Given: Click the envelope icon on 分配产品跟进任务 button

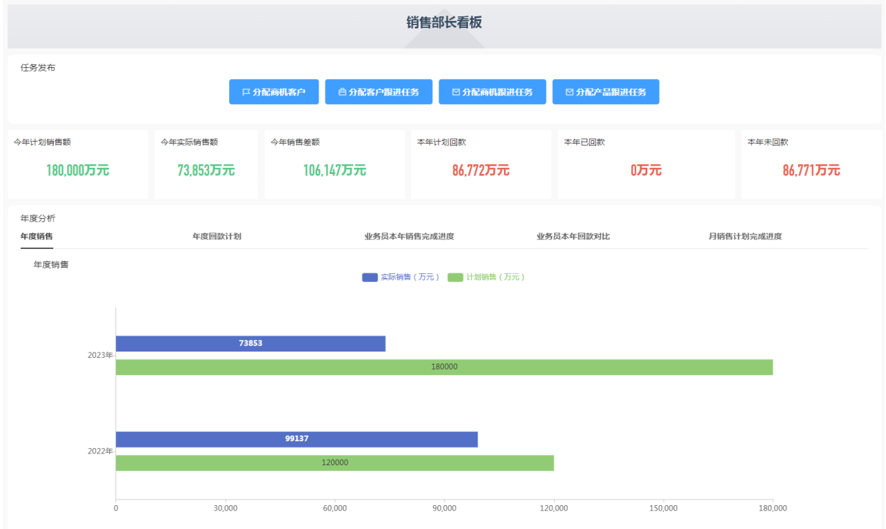Looking at the screenshot, I should 569,92.
